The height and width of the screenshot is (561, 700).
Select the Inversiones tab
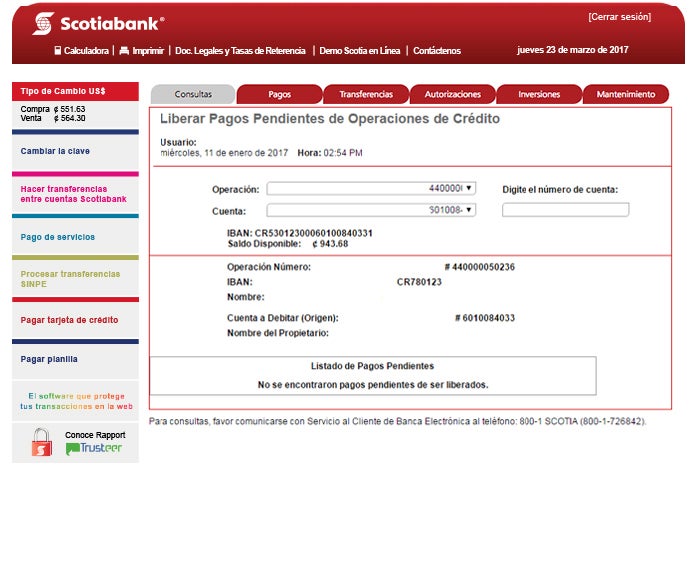pyautogui.click(x=539, y=94)
